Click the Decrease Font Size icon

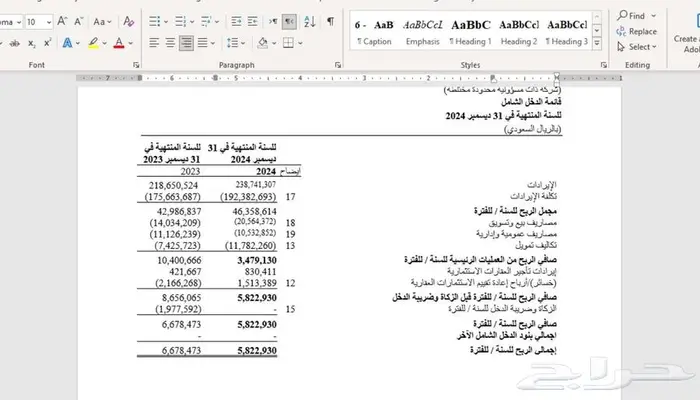pos(79,21)
